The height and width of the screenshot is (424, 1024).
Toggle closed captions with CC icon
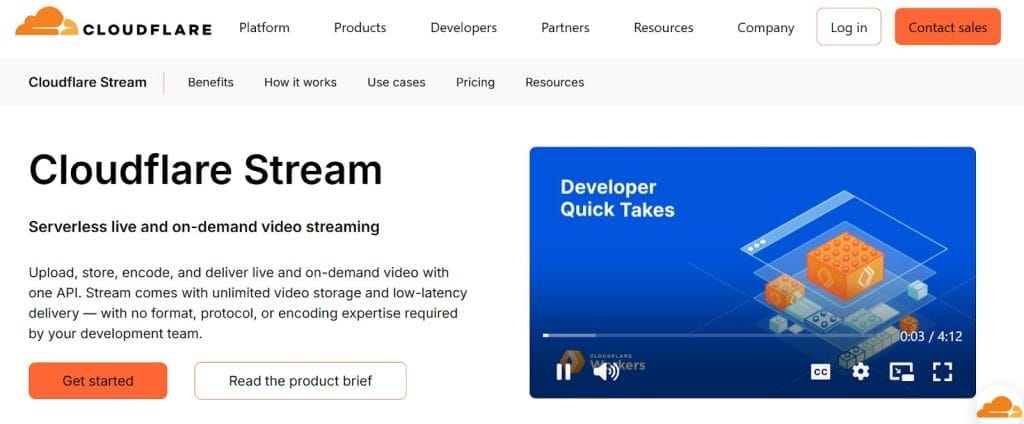820,372
